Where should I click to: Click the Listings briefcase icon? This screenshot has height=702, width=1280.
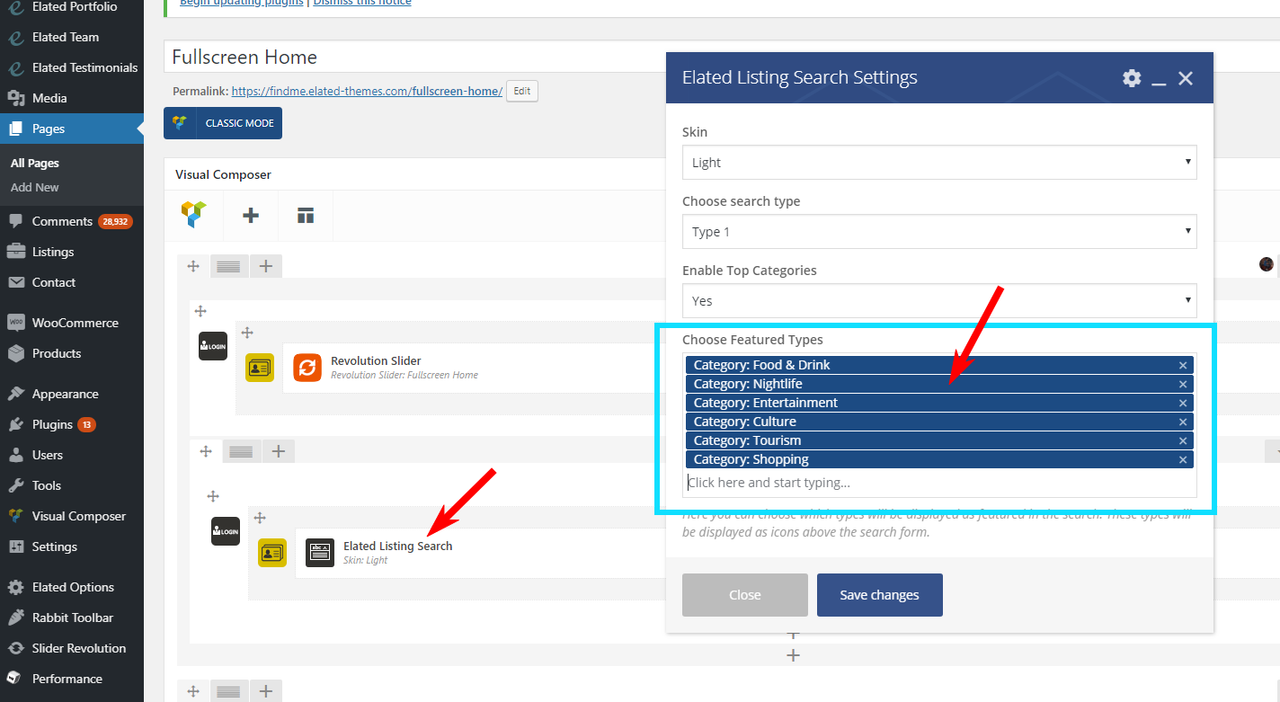click(15, 252)
